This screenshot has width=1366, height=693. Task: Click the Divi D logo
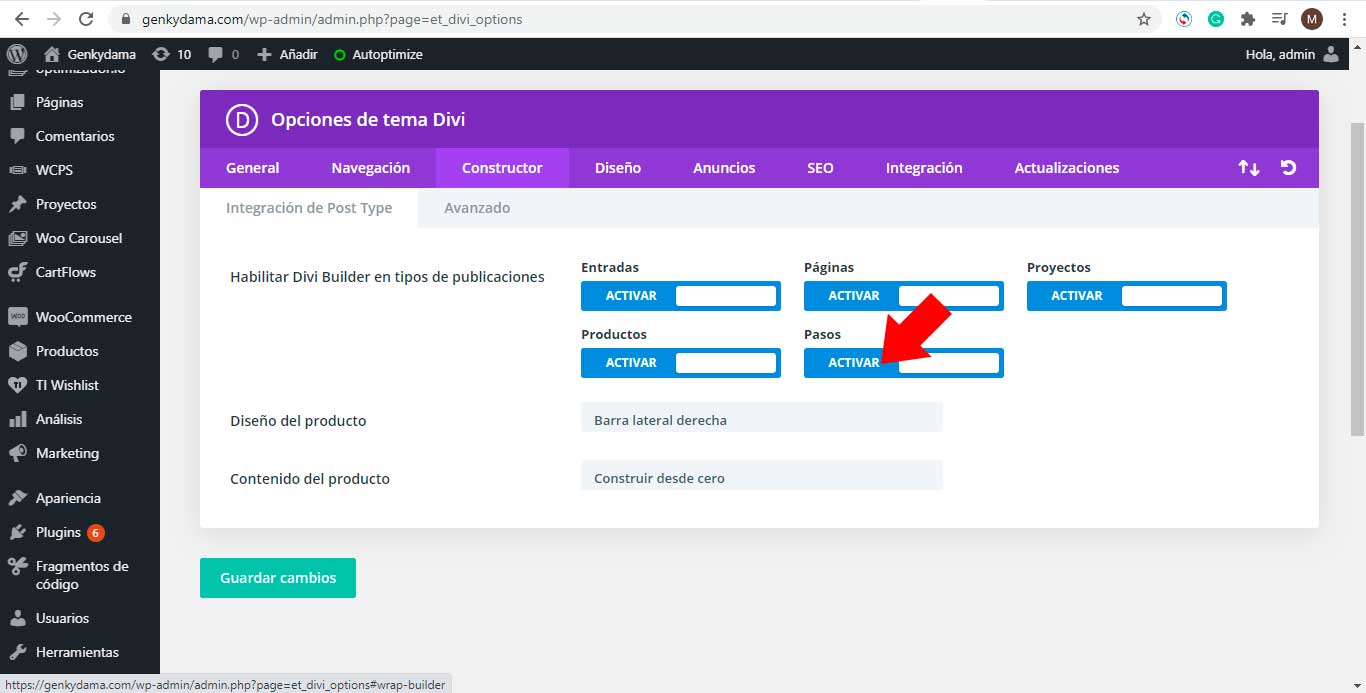pos(242,120)
